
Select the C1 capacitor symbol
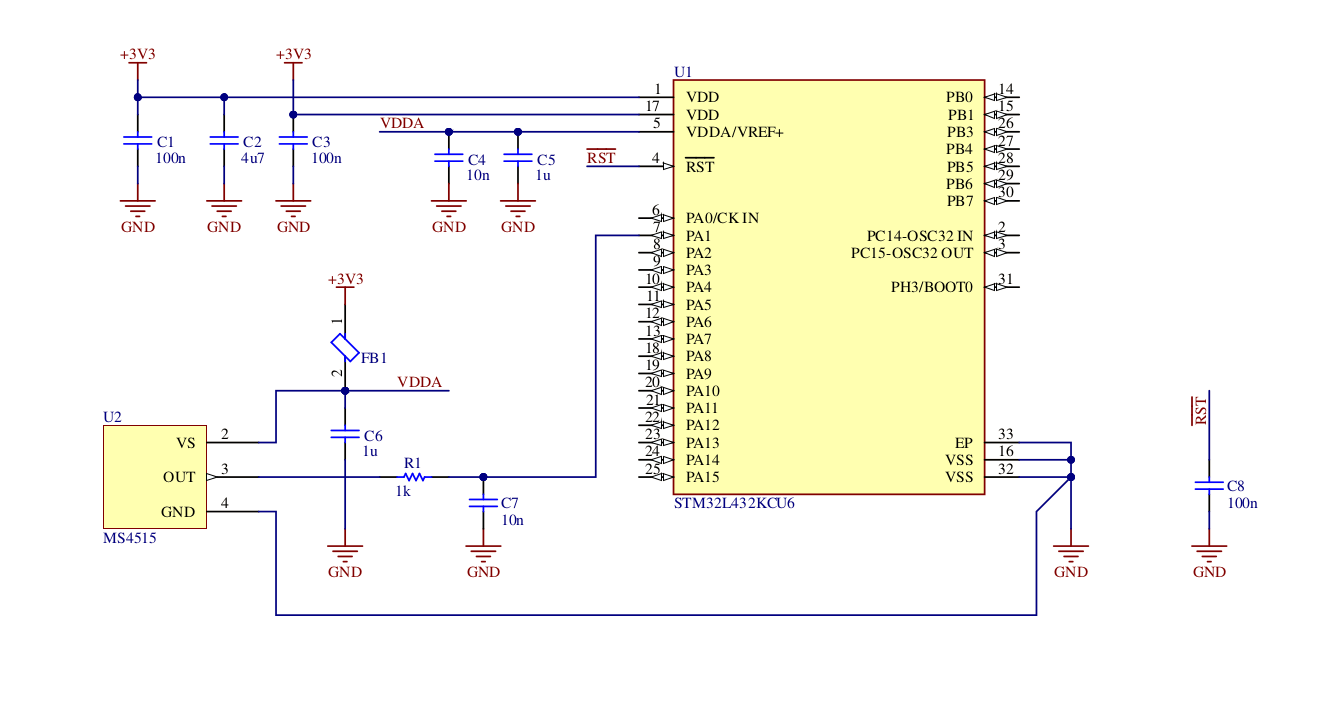137,142
